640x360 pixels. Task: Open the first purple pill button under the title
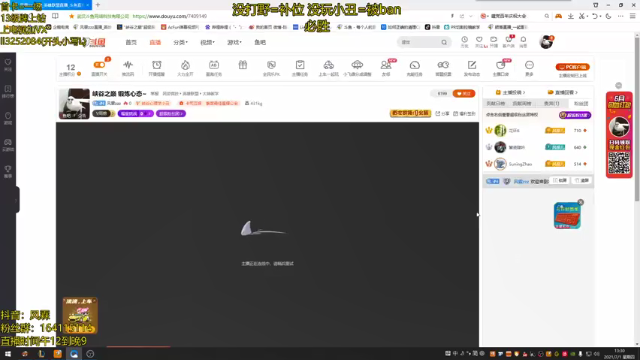(x=136, y=113)
